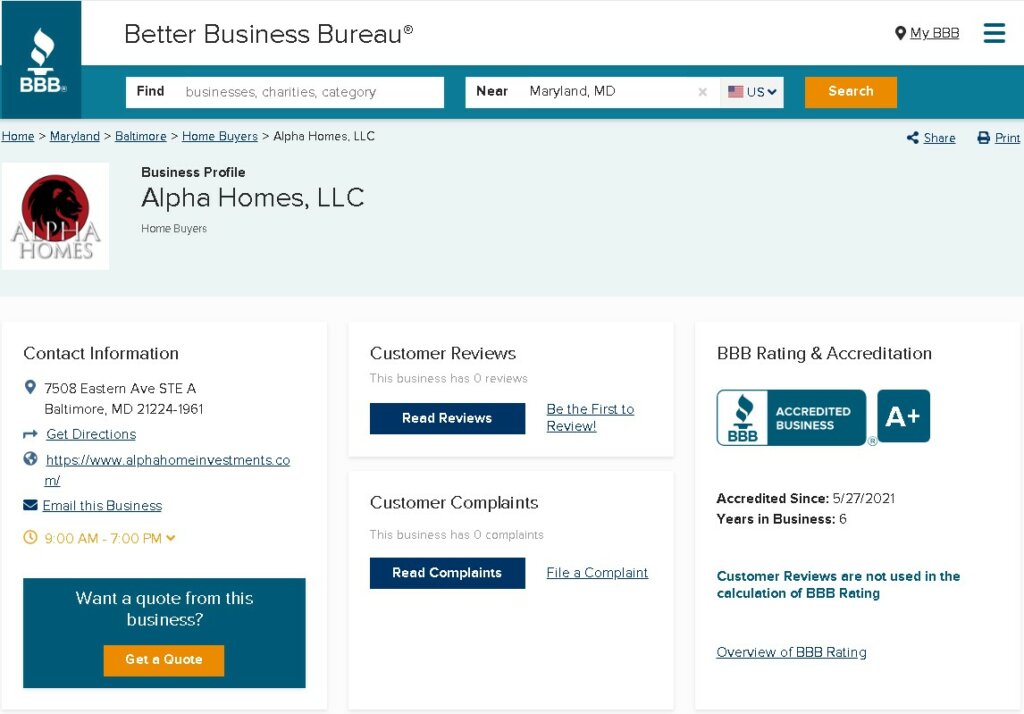The height and width of the screenshot is (714, 1024).
Task: Click the 'Business Profile' label
Action: (193, 172)
